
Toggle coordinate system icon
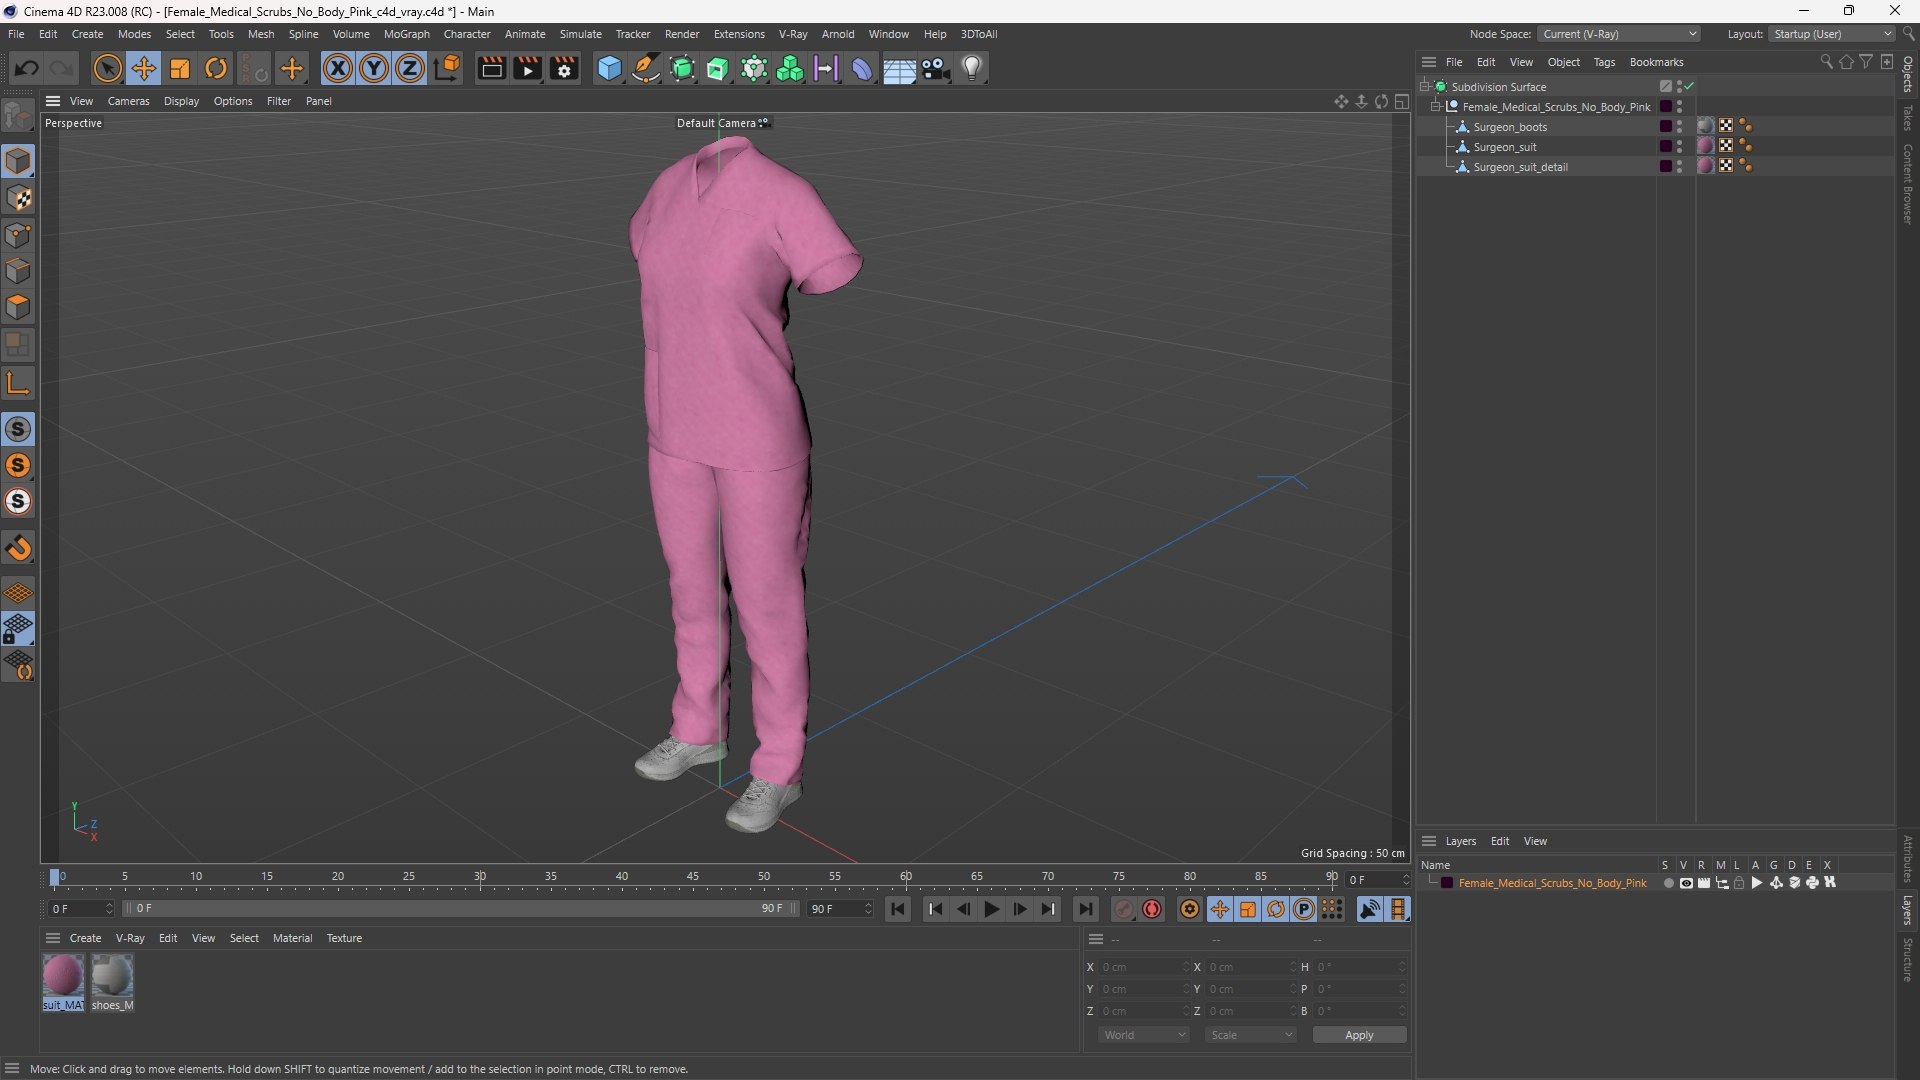point(448,68)
